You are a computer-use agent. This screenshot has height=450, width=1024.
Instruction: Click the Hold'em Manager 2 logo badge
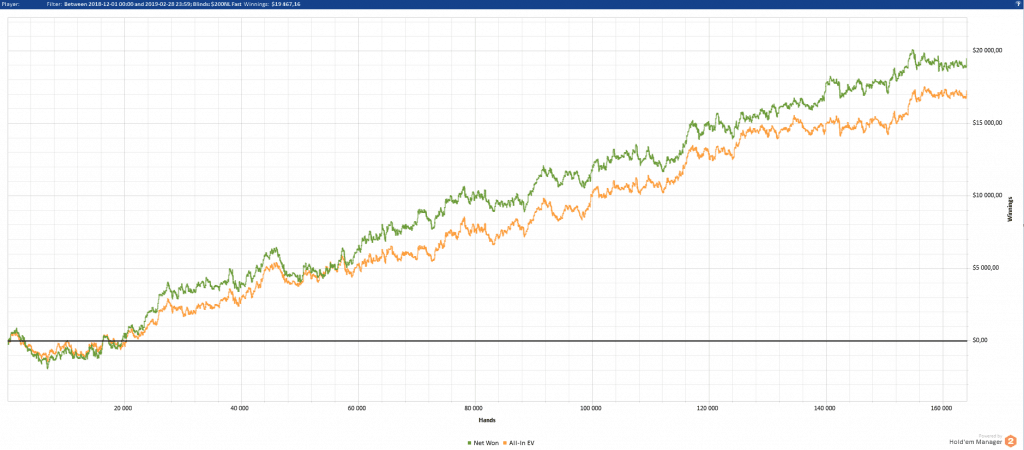1011,441
